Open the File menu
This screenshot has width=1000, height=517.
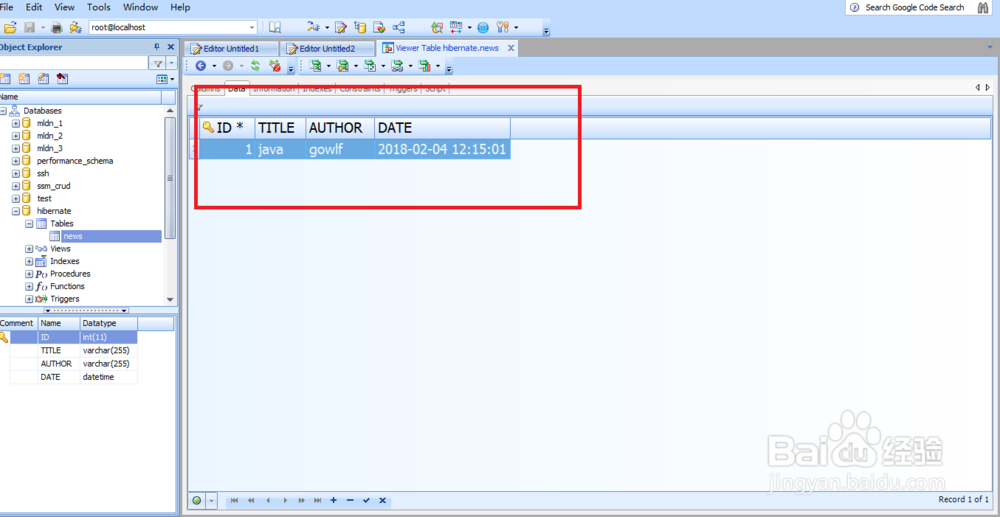[7, 7]
